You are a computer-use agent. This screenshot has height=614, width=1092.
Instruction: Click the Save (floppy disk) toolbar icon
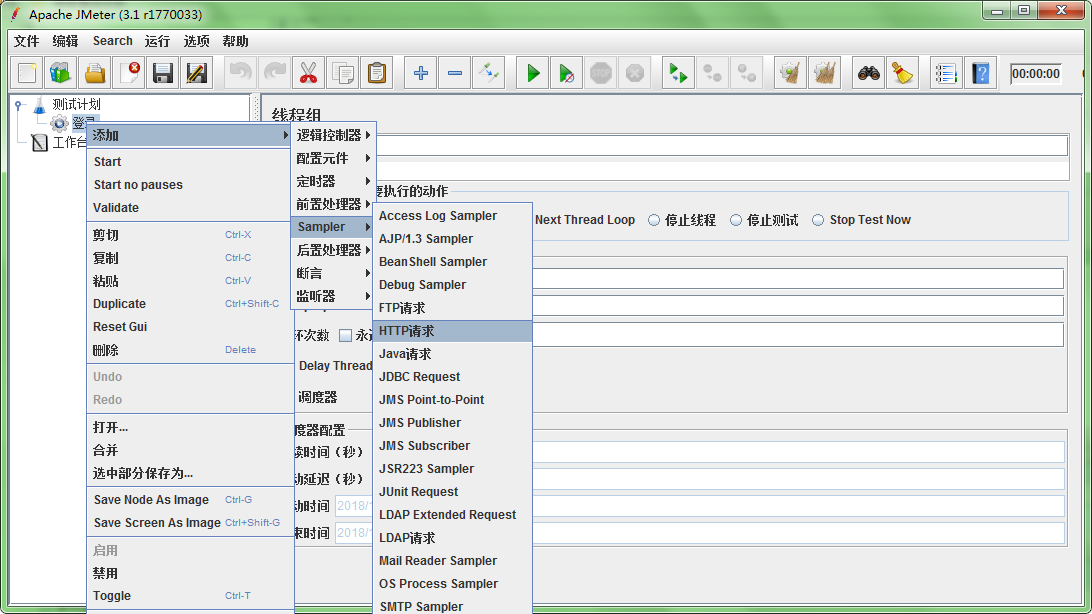click(x=163, y=73)
